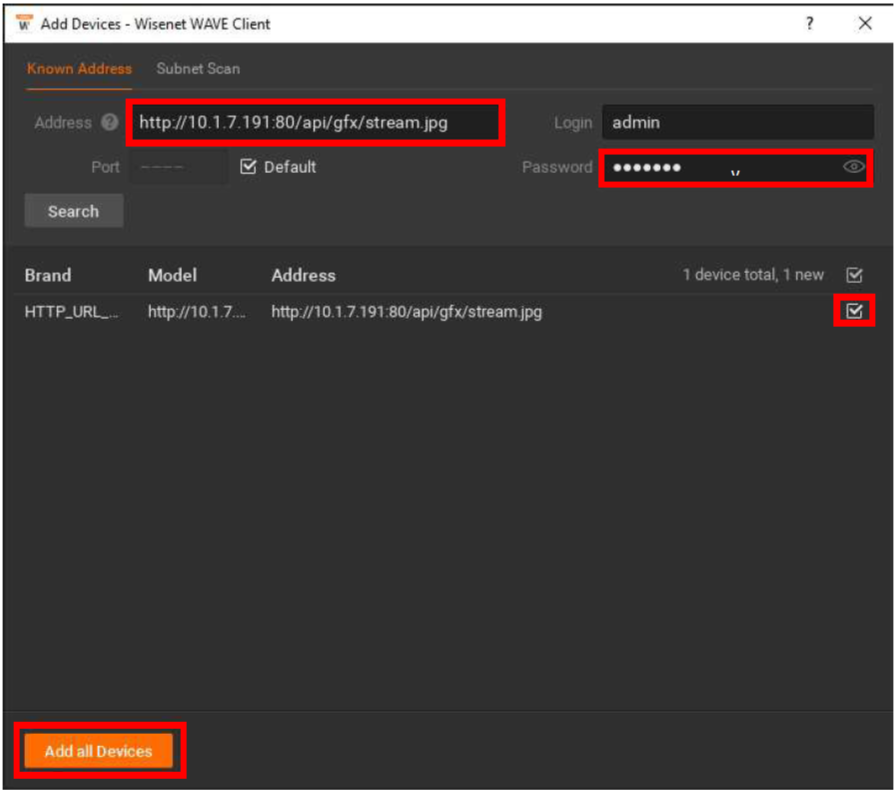896x792 pixels.
Task: Select the HTTP_URL device row
Action: pos(405,312)
